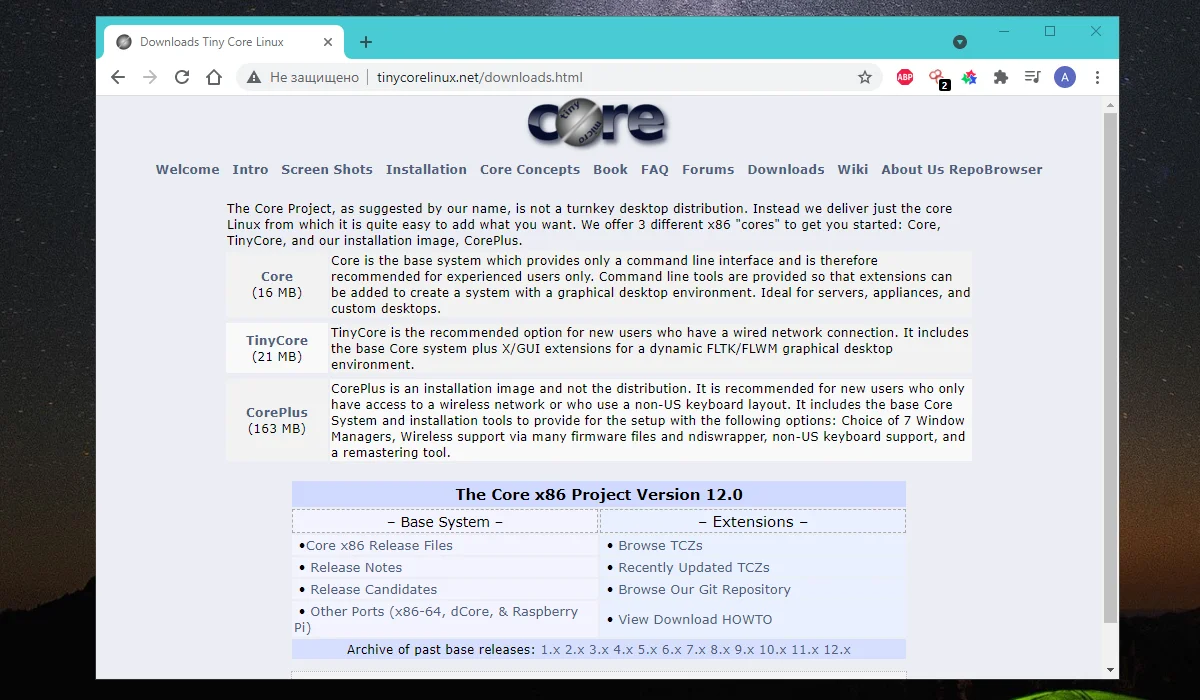Open the extension with badge 2
Screen dimensions: 1200x700
(938, 78)
